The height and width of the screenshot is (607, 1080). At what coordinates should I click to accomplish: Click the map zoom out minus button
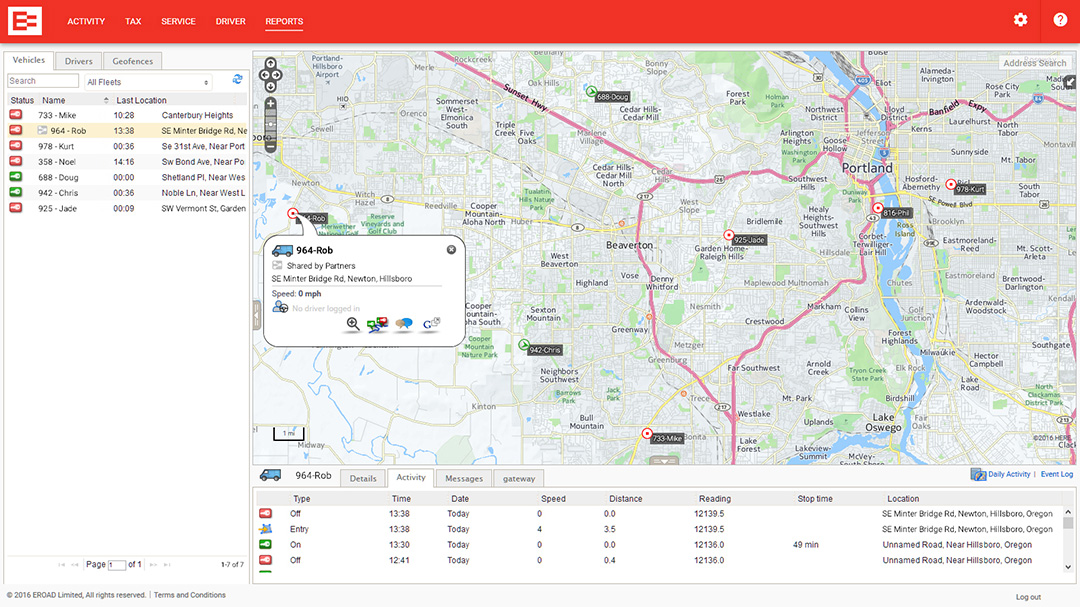[x=271, y=146]
